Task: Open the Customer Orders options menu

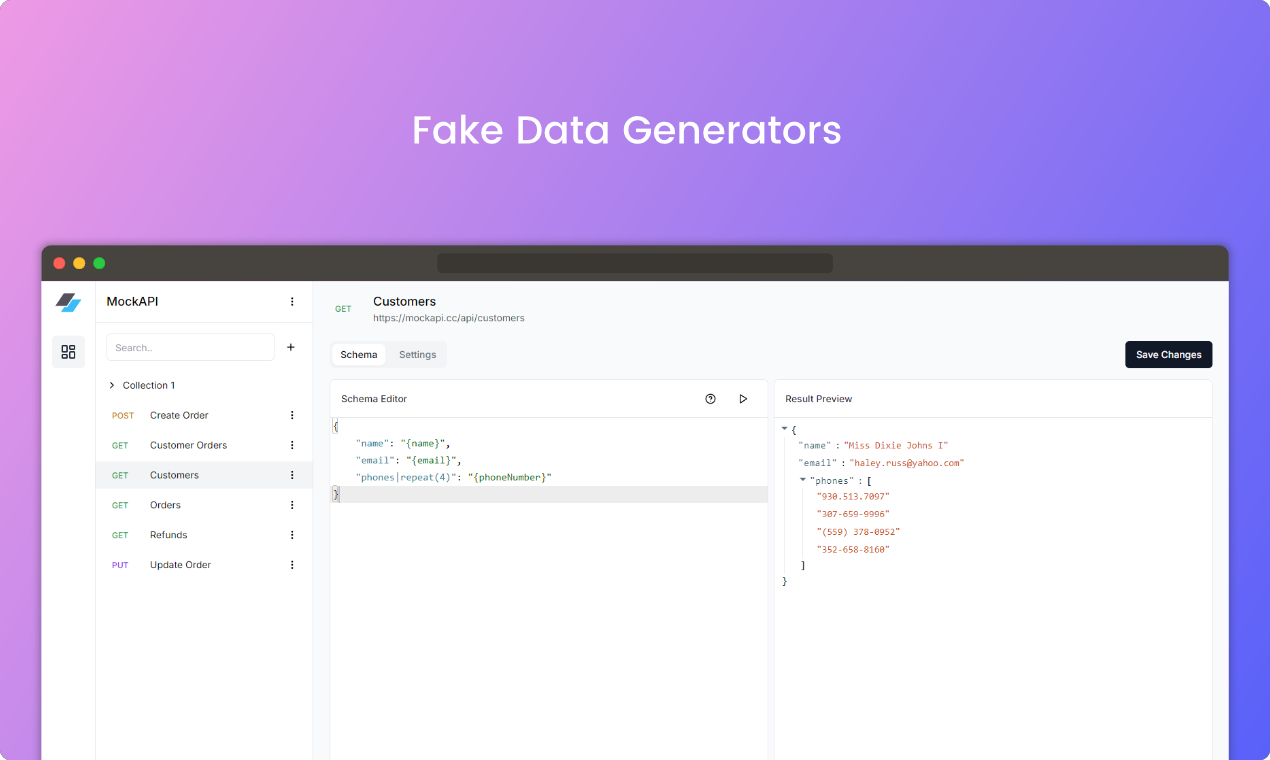Action: pos(292,445)
